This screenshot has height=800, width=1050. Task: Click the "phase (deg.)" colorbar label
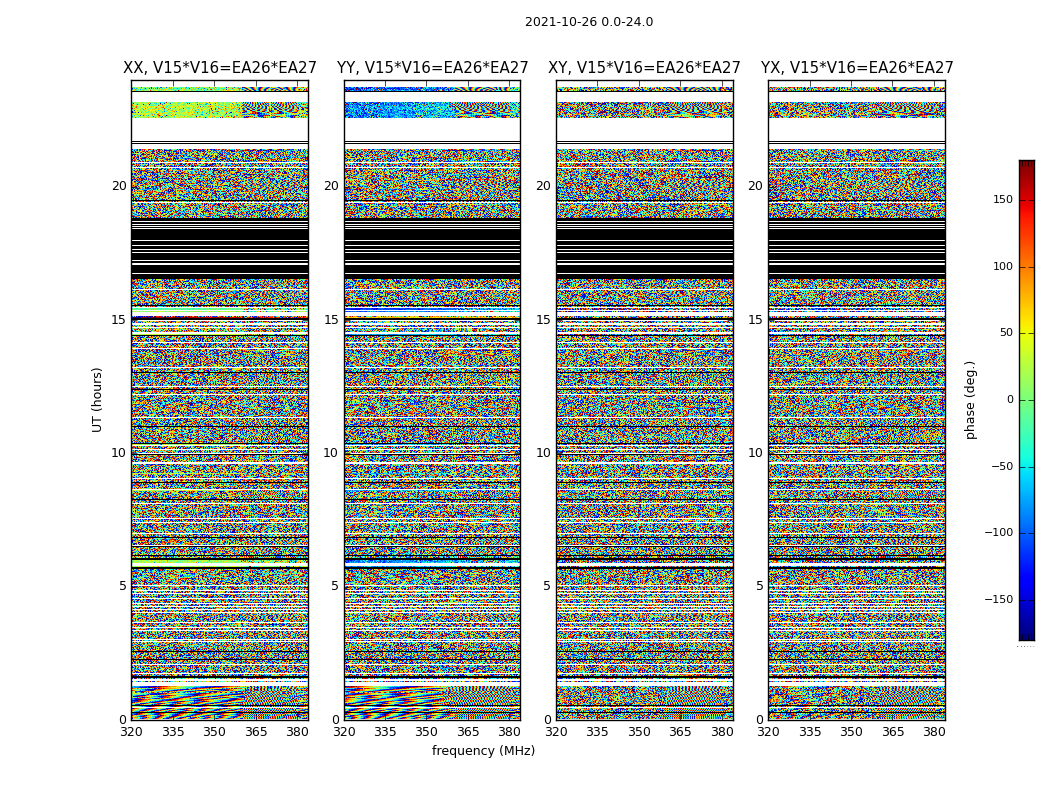[x=970, y=400]
